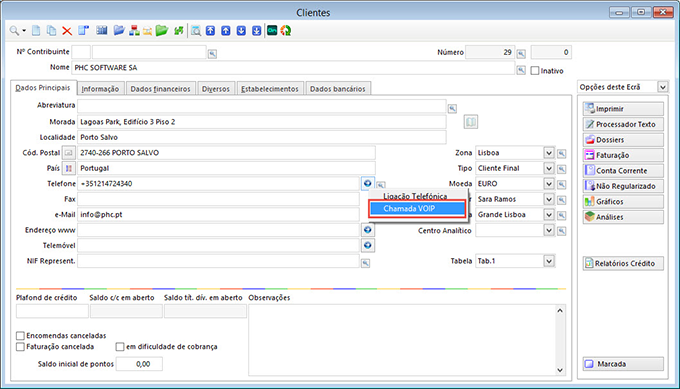
Task: Open the Gráficos button
Action: (623, 201)
